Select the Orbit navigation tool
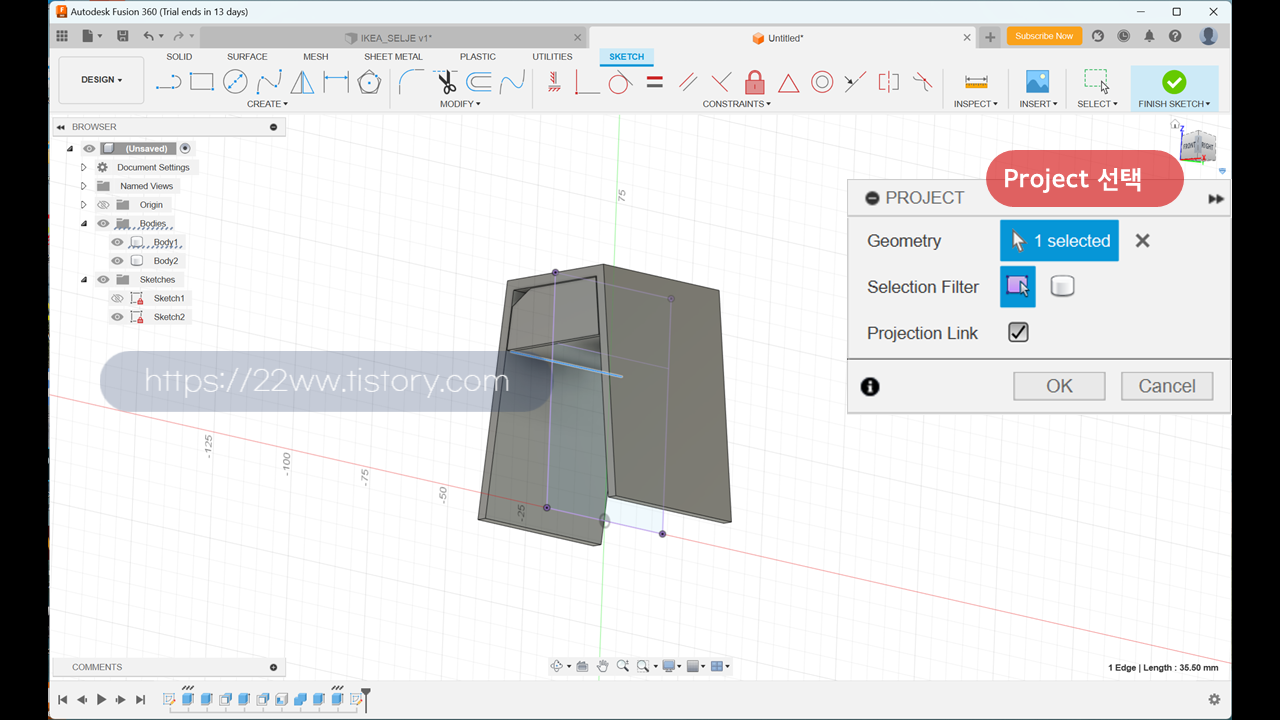This screenshot has height=720, width=1280. 557,666
